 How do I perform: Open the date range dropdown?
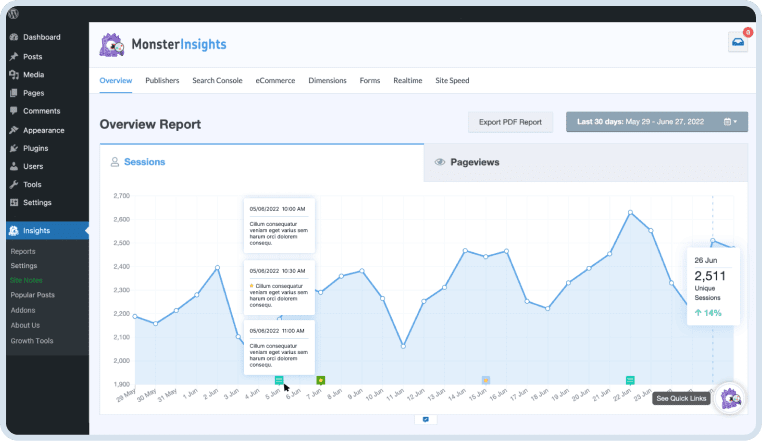(x=656, y=122)
